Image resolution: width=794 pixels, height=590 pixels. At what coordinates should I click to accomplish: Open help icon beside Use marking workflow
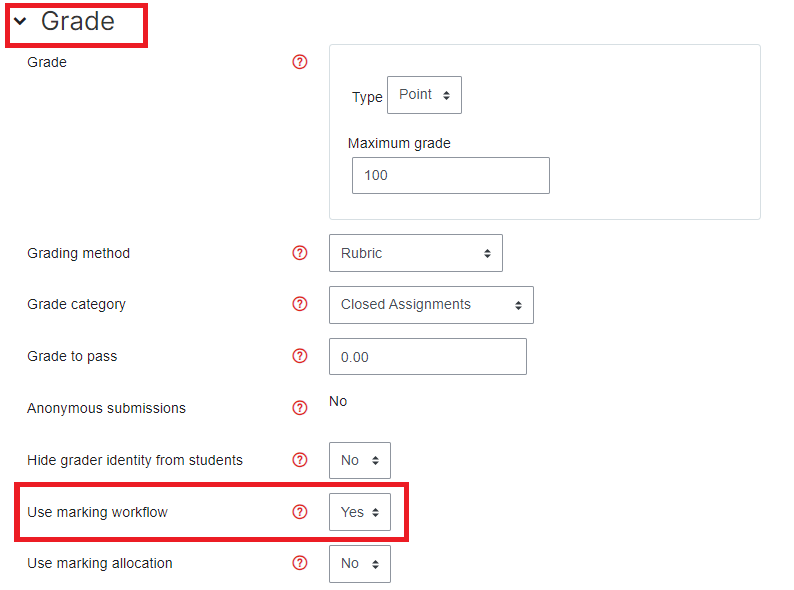point(300,512)
